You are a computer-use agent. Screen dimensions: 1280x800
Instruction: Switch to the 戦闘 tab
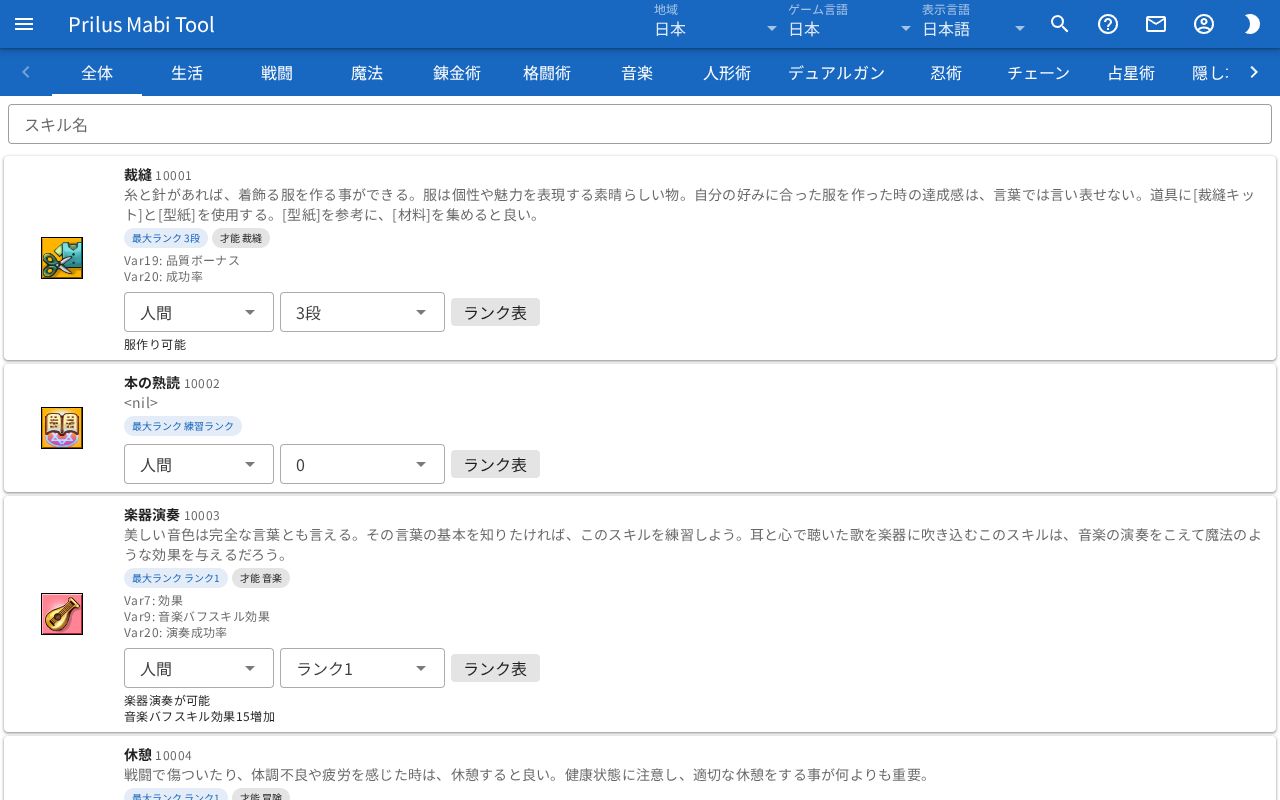point(277,72)
